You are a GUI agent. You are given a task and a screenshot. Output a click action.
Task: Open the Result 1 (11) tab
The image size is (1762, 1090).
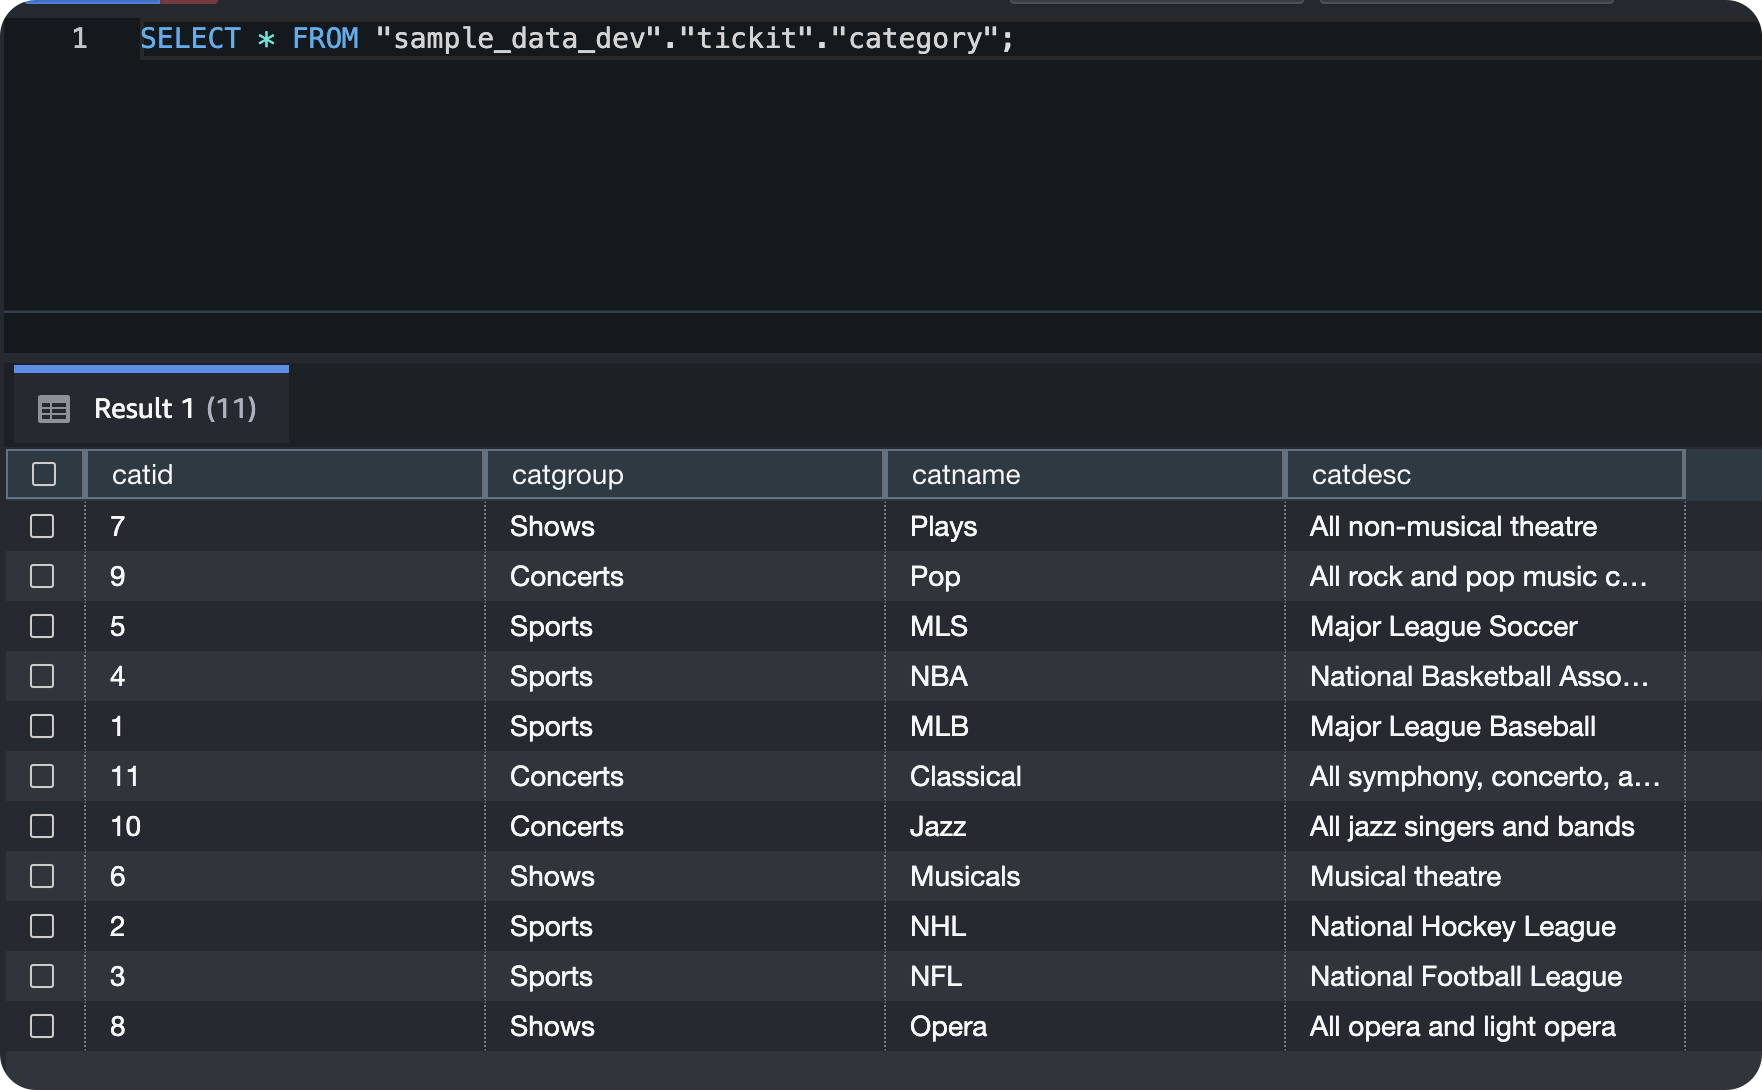pyautogui.click(x=151, y=407)
